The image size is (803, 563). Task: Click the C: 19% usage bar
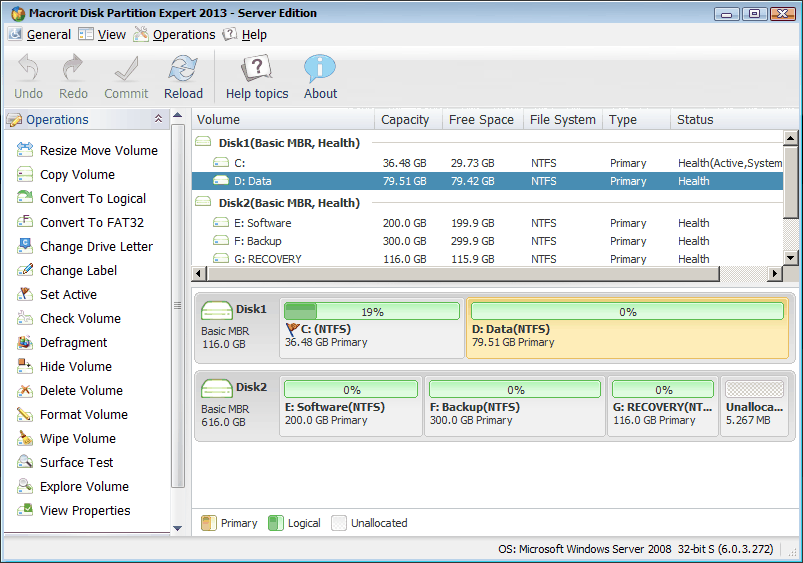click(x=372, y=311)
